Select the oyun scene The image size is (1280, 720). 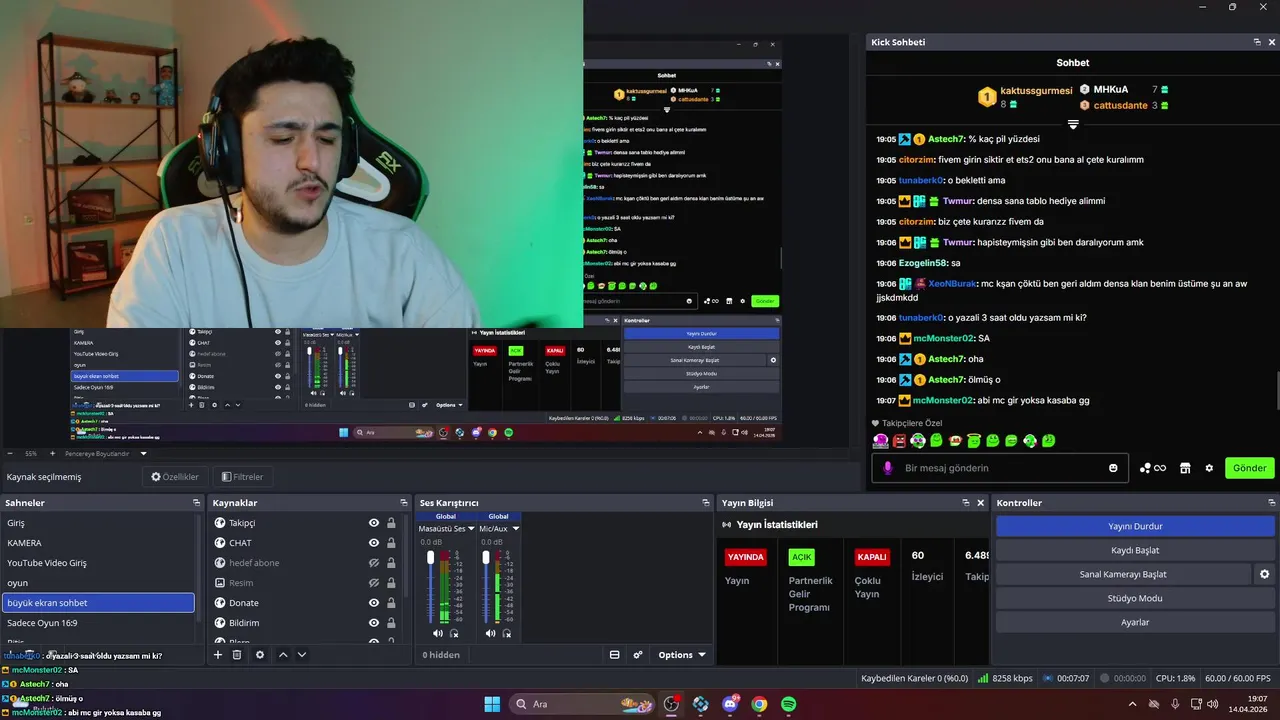tap(98, 583)
